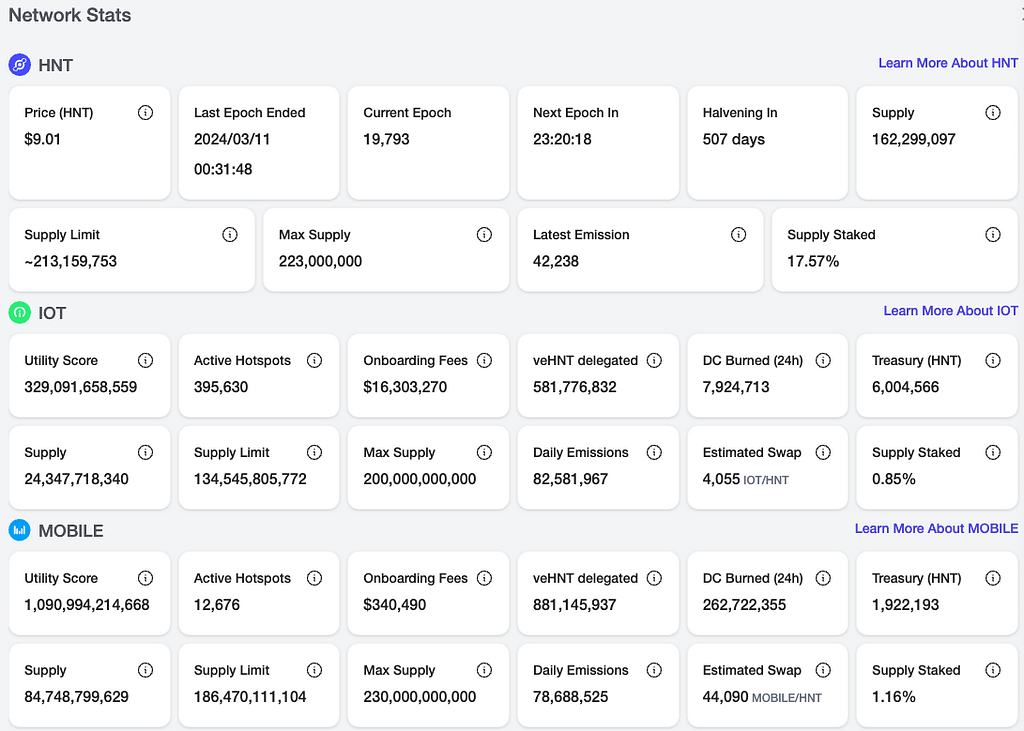Click the green IOT token logo
The width and height of the screenshot is (1024, 731).
(20, 313)
